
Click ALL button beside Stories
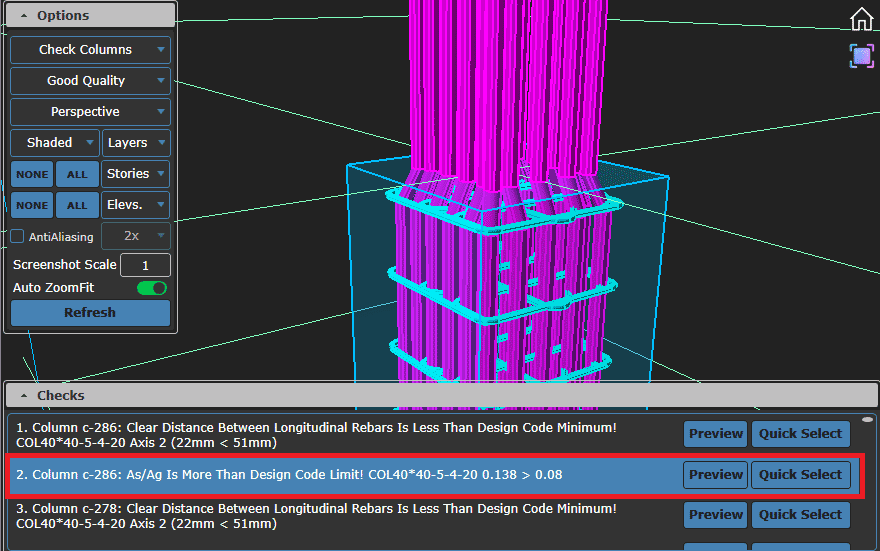coord(77,174)
